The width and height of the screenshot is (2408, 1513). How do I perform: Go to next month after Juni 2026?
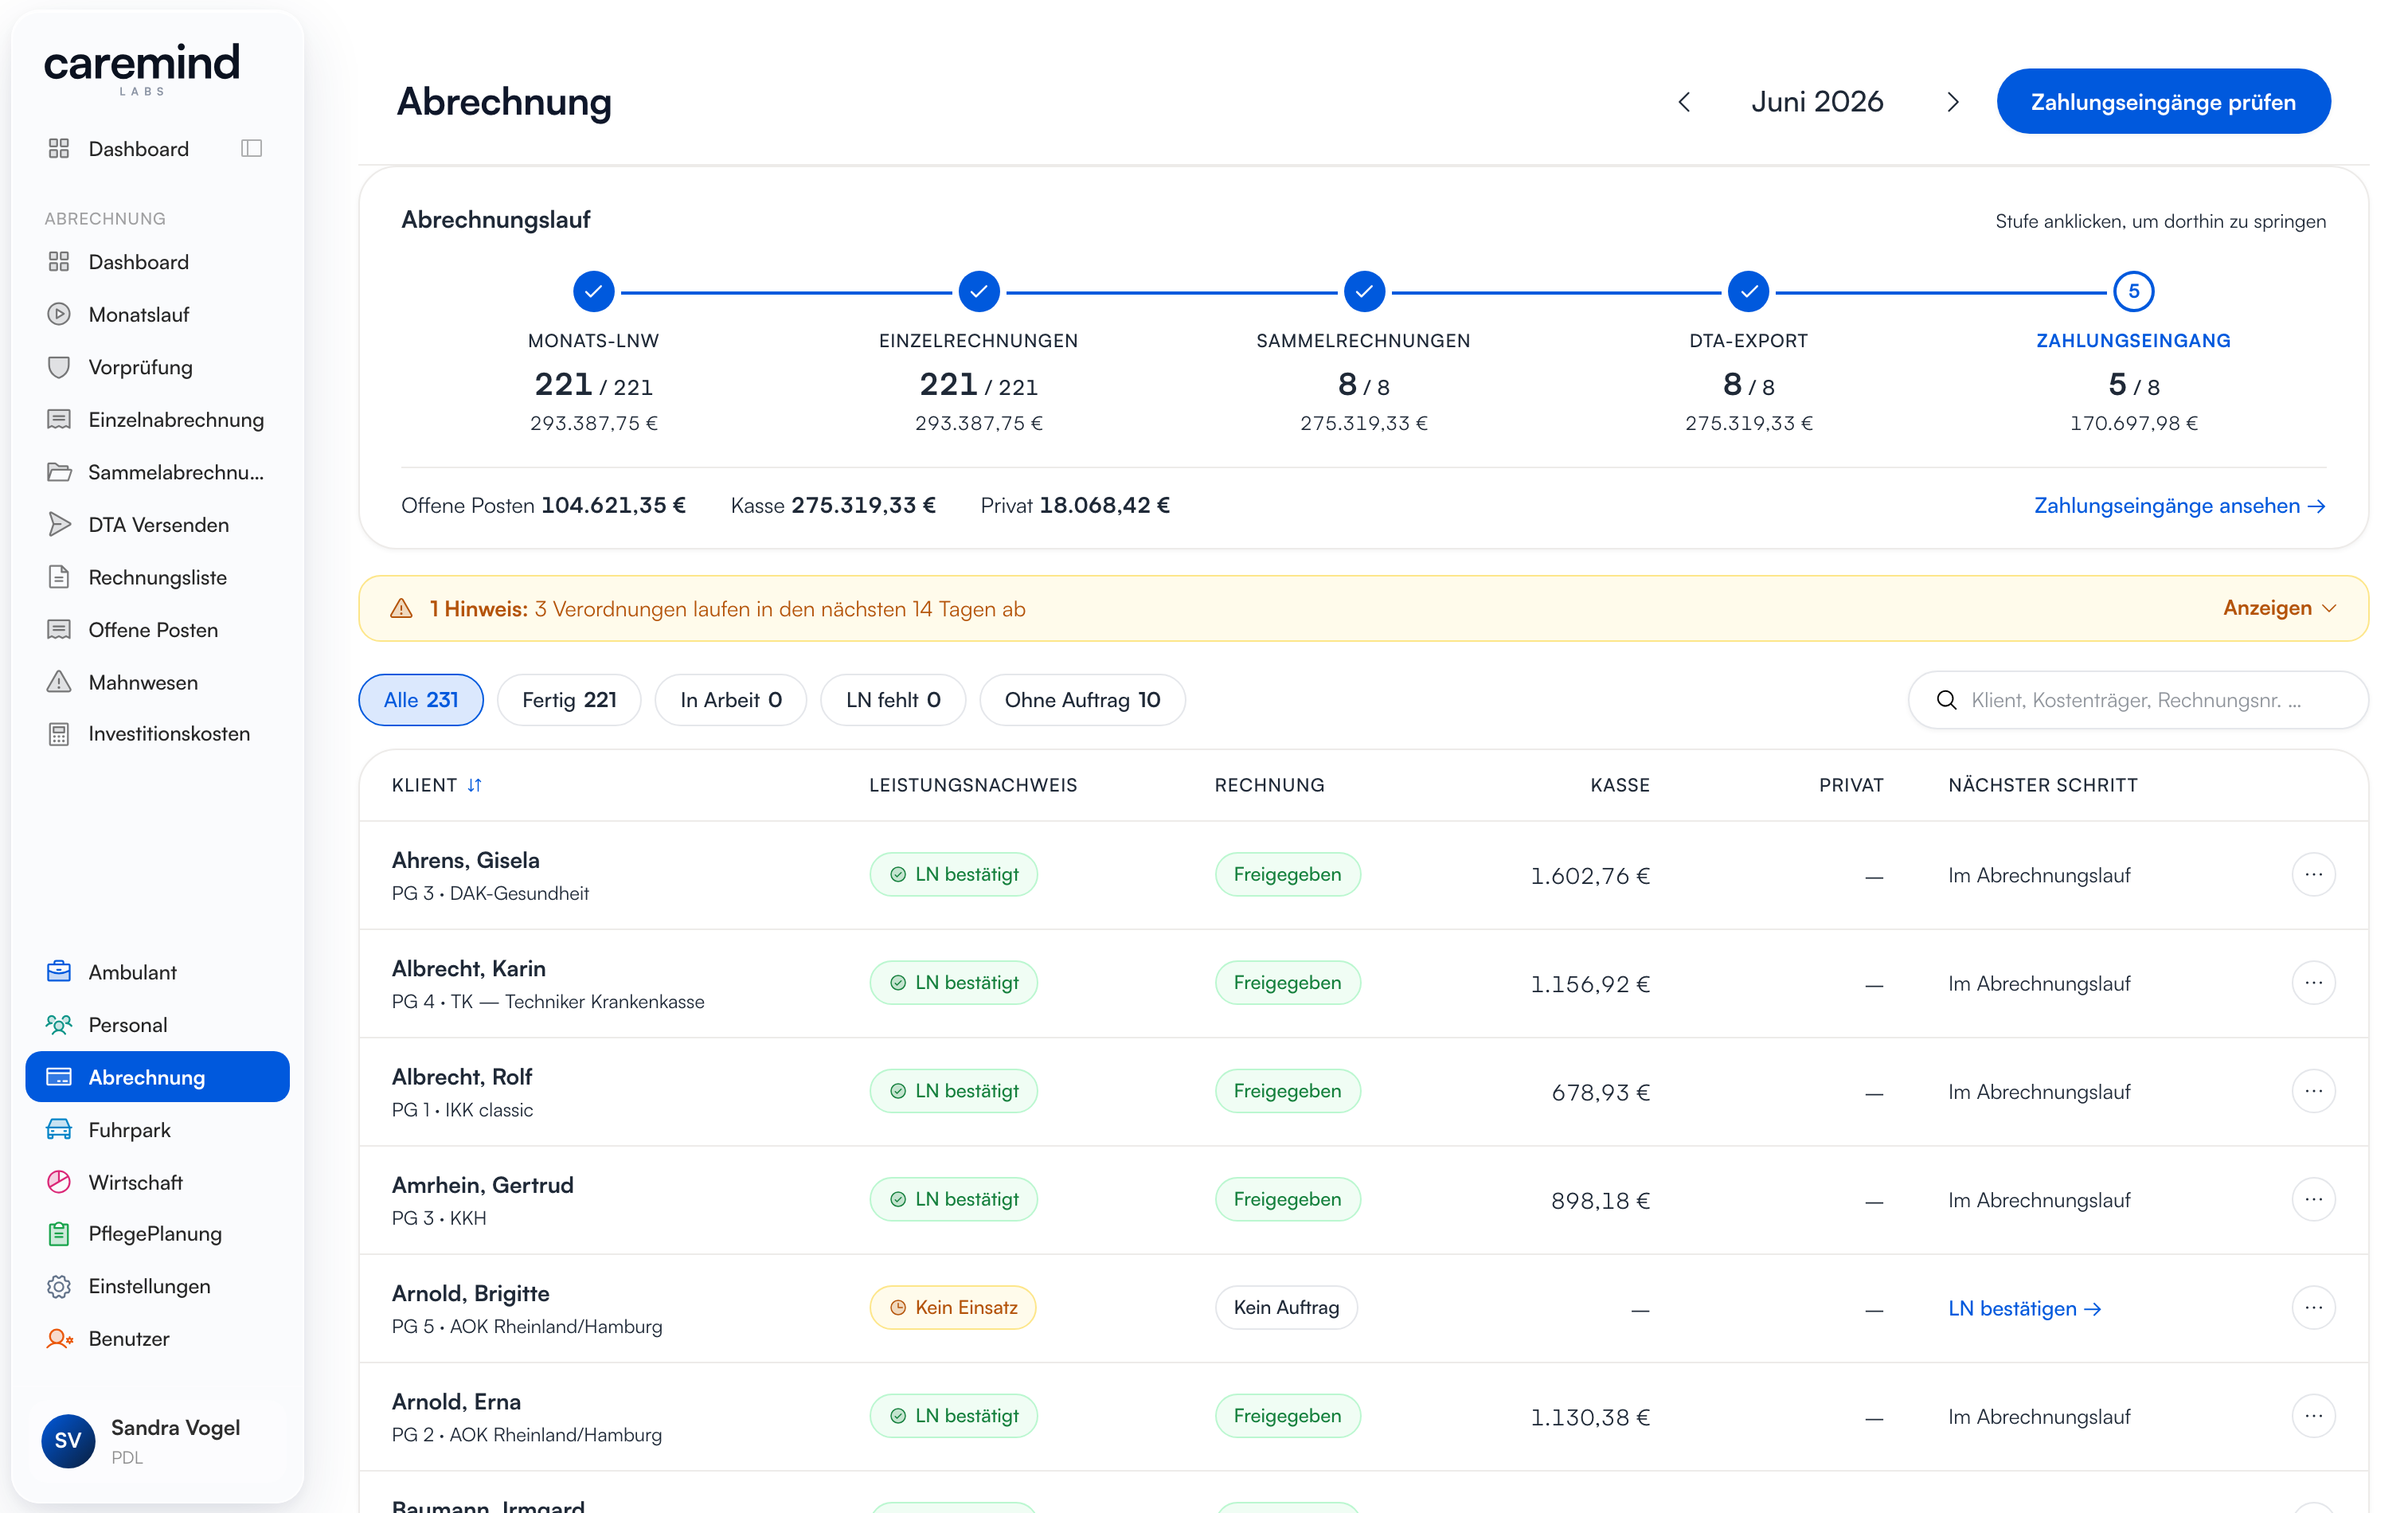[x=1952, y=102]
